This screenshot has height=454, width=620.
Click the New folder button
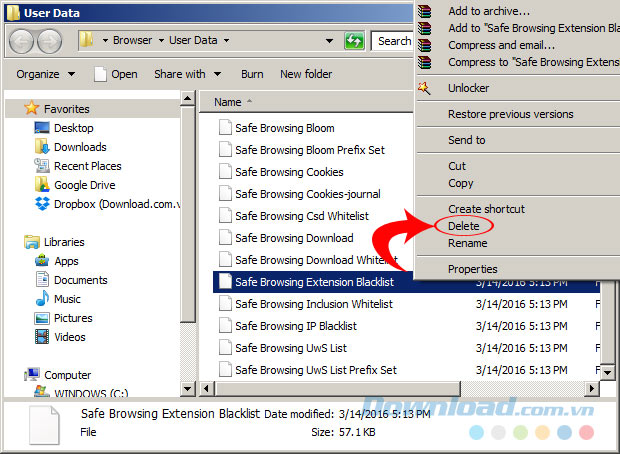pos(306,74)
